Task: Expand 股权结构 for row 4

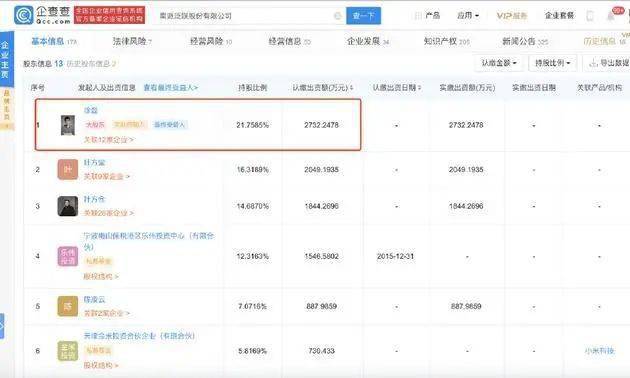Action: [x=101, y=276]
